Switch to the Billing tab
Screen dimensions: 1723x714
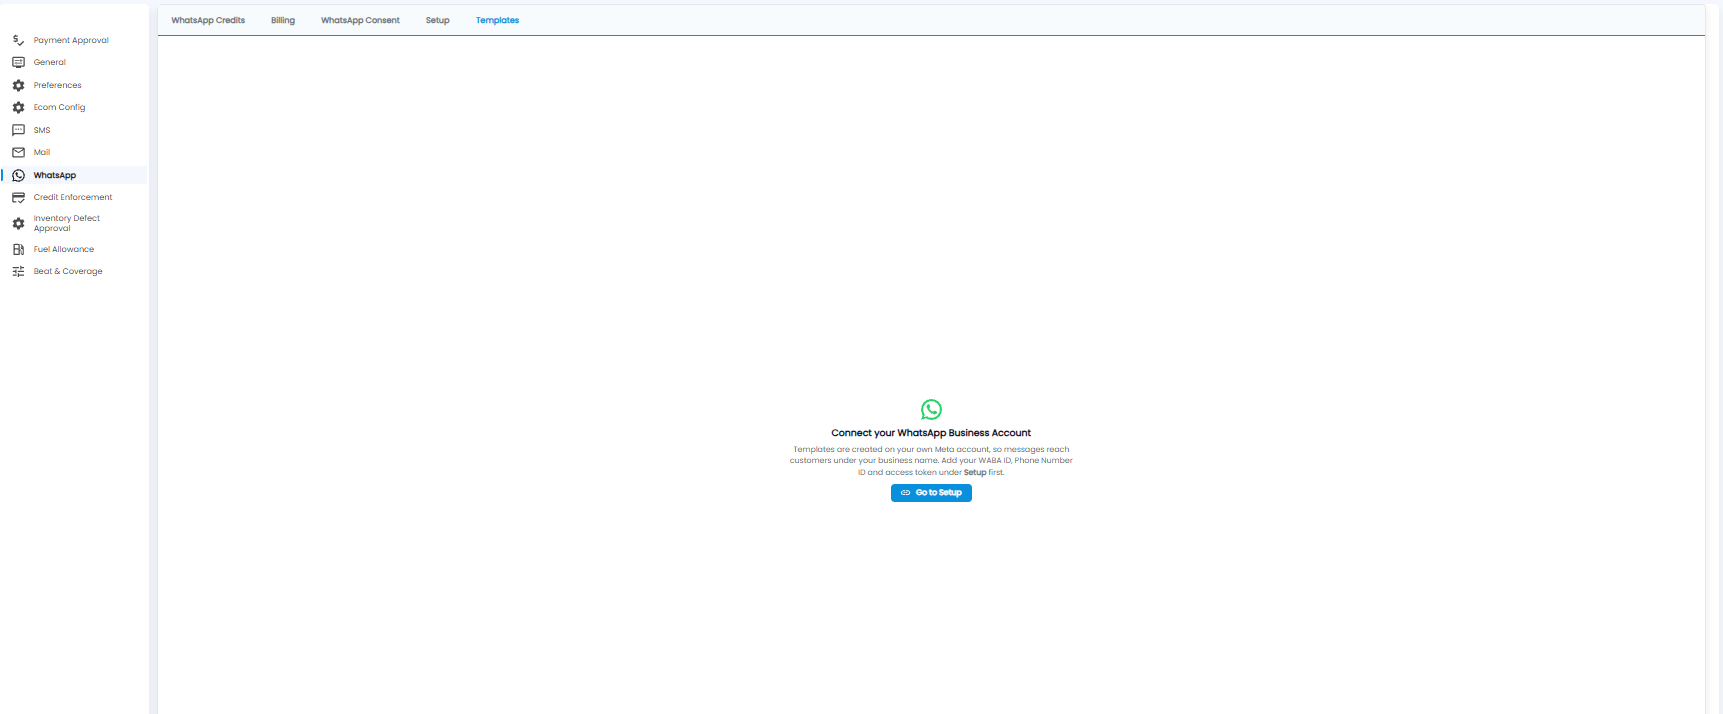click(x=283, y=20)
